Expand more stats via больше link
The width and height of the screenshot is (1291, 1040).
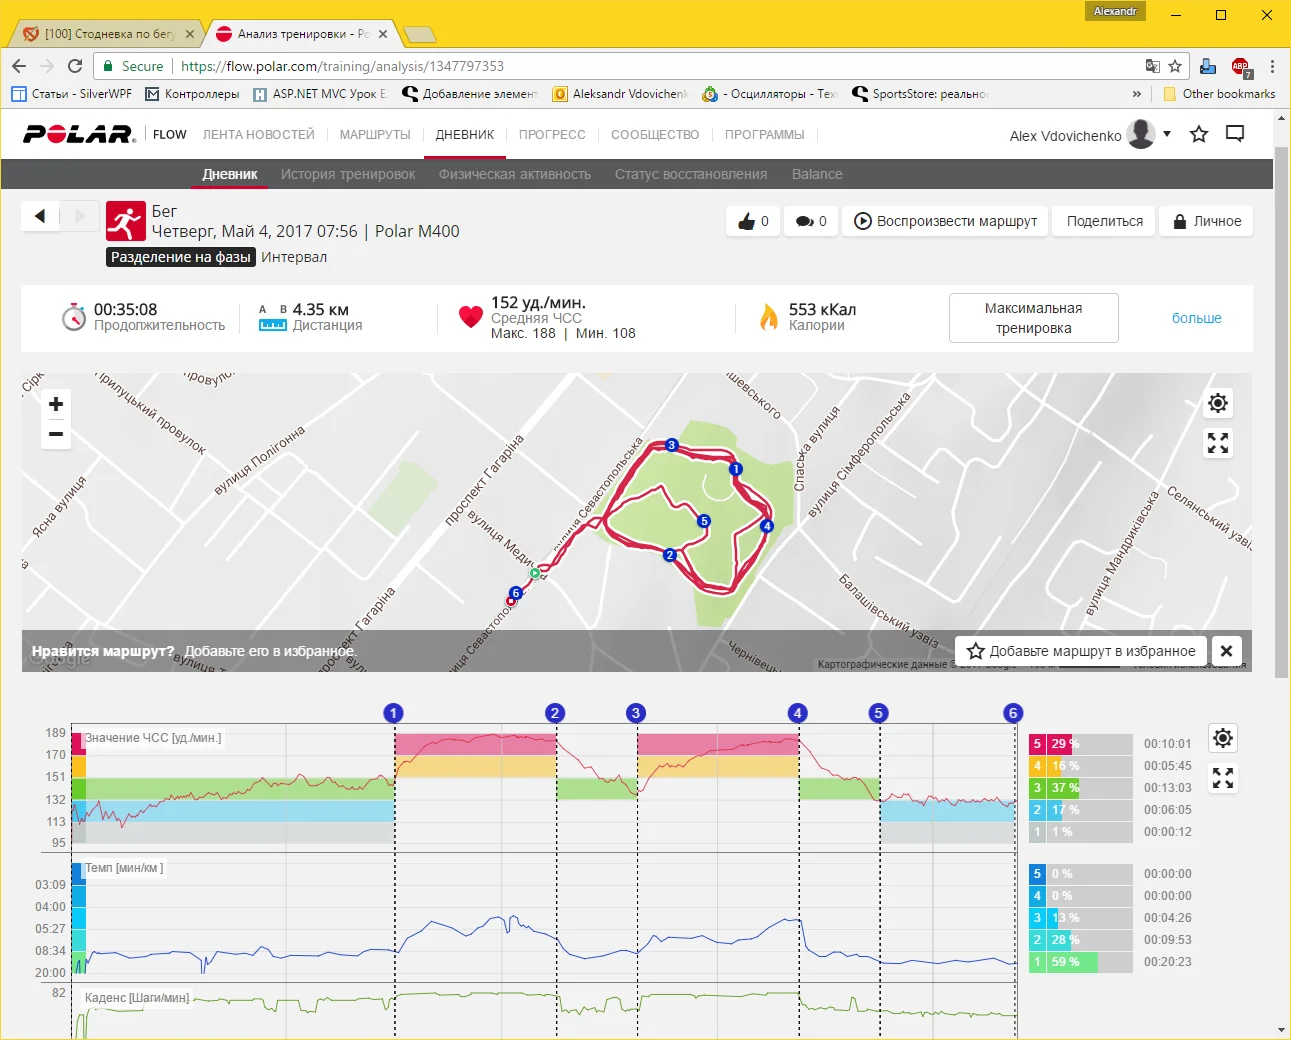coord(1196,318)
